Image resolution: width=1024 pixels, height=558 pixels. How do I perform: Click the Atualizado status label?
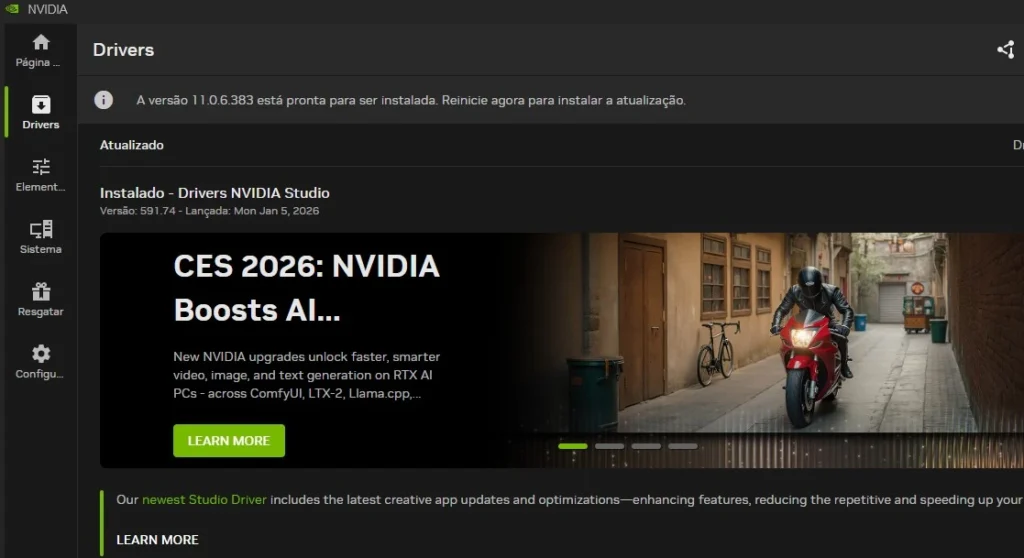click(x=132, y=145)
